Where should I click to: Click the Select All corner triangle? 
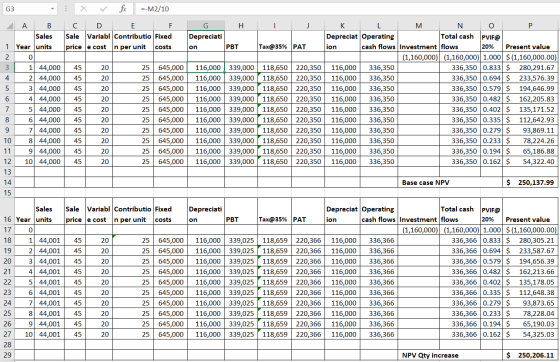[10, 26]
